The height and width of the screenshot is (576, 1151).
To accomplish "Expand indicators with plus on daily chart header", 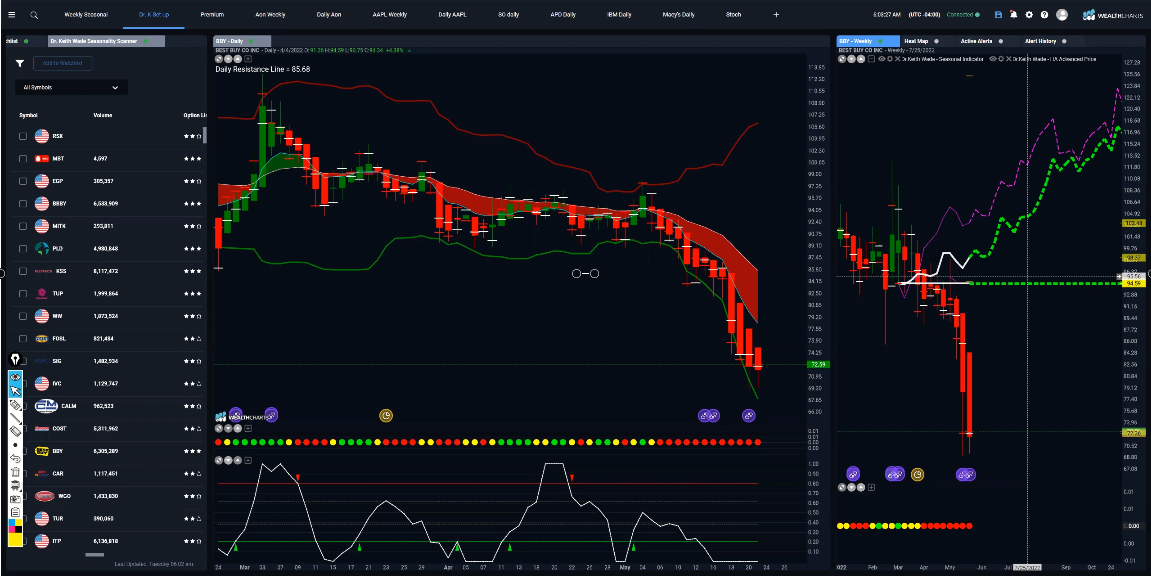I will pyautogui.click(x=247, y=59).
